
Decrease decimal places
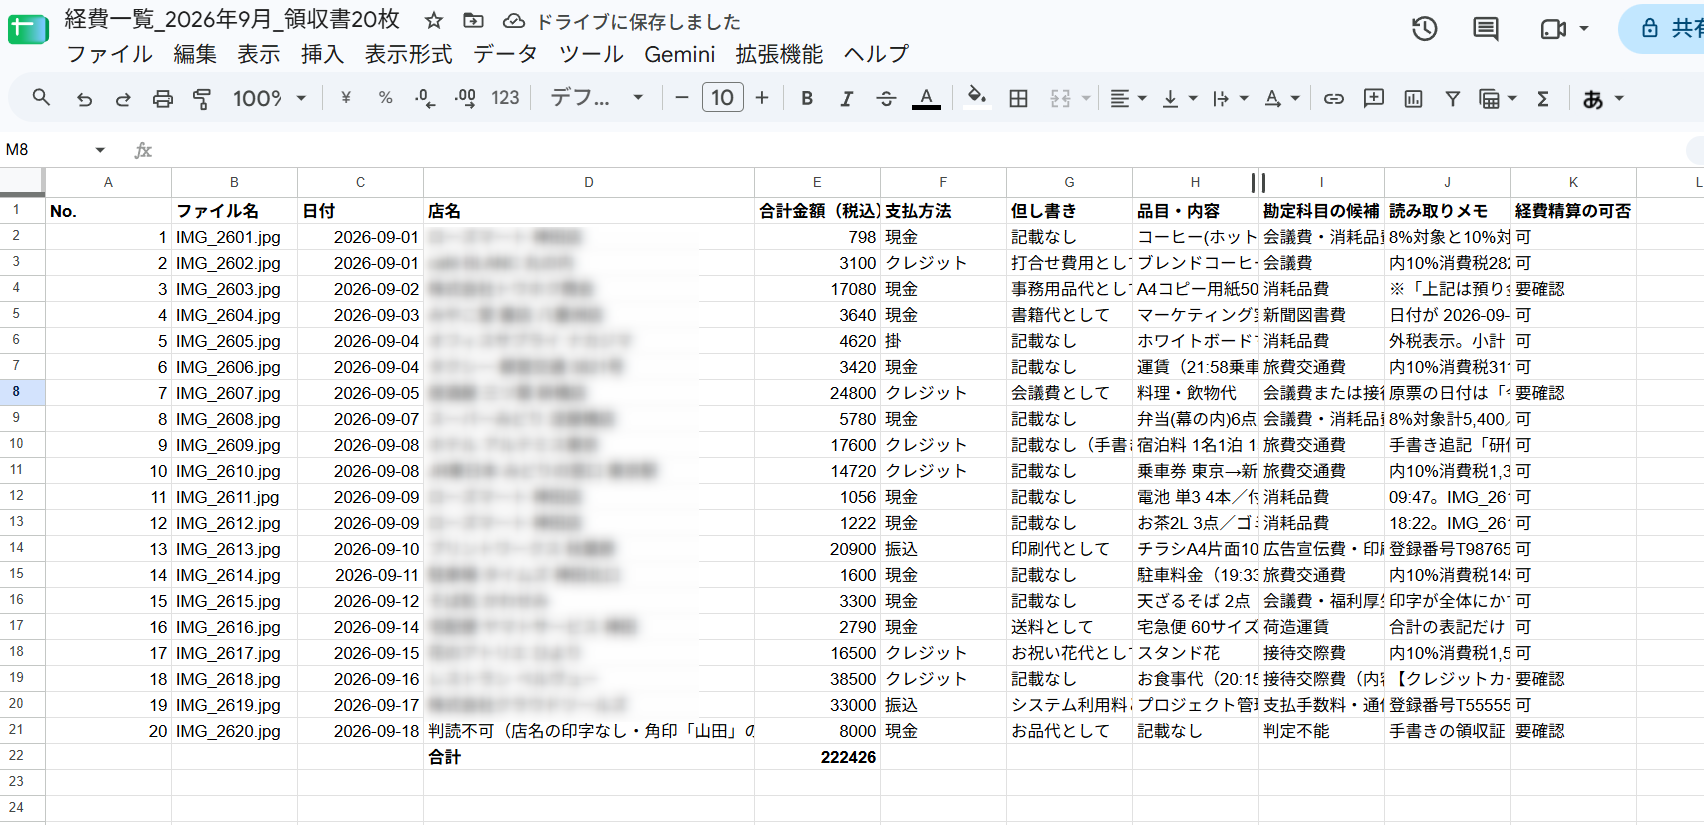[425, 98]
